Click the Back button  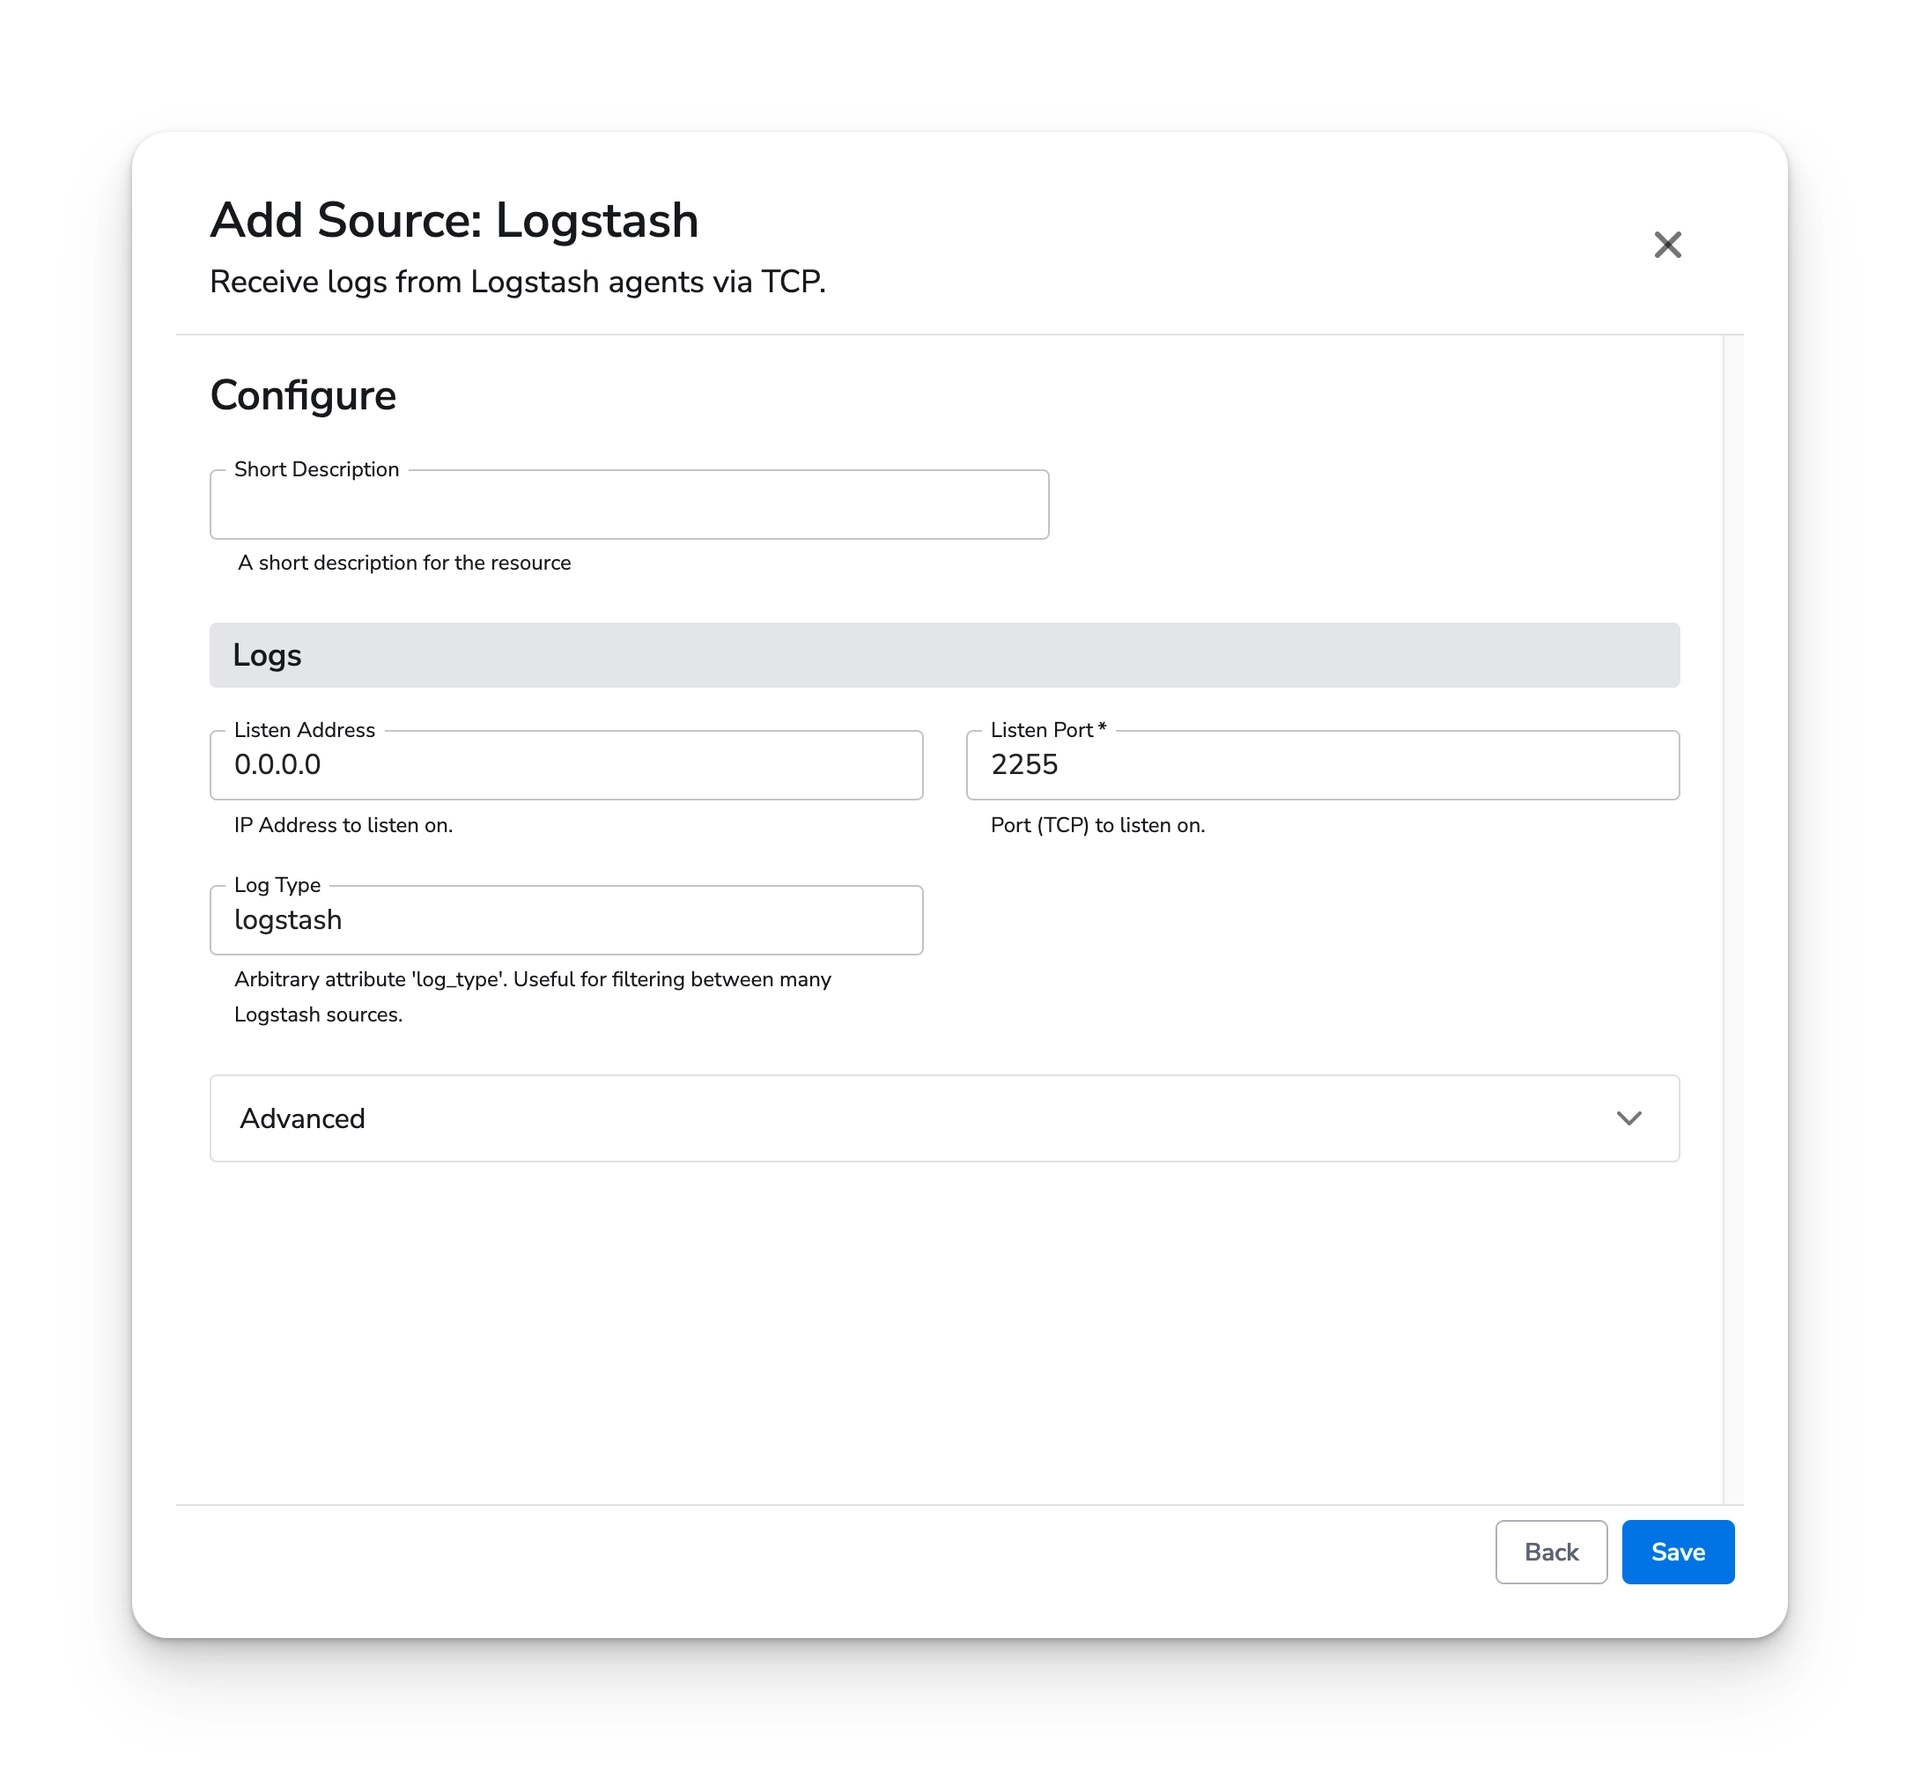(x=1551, y=1552)
